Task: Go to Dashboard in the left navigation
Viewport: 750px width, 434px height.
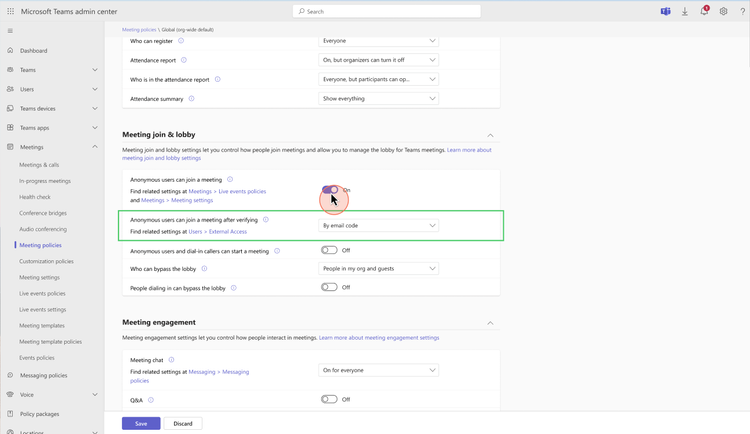Action: (33, 50)
